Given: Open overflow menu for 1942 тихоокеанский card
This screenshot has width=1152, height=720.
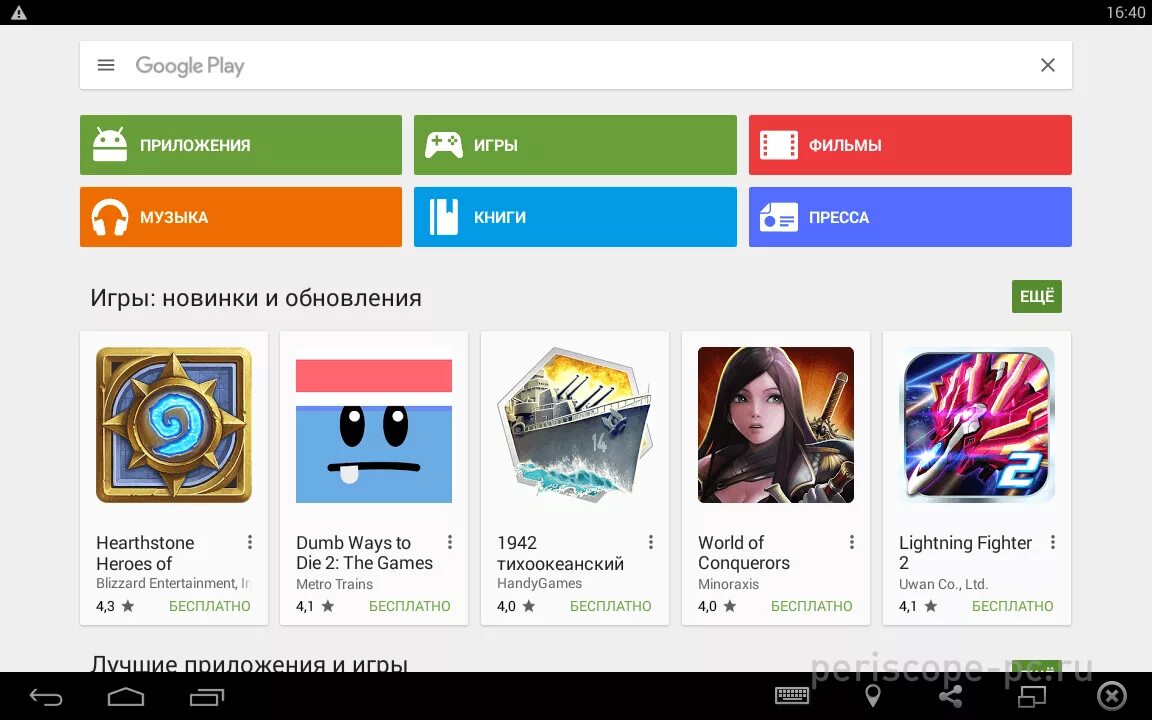Looking at the screenshot, I should 651,542.
